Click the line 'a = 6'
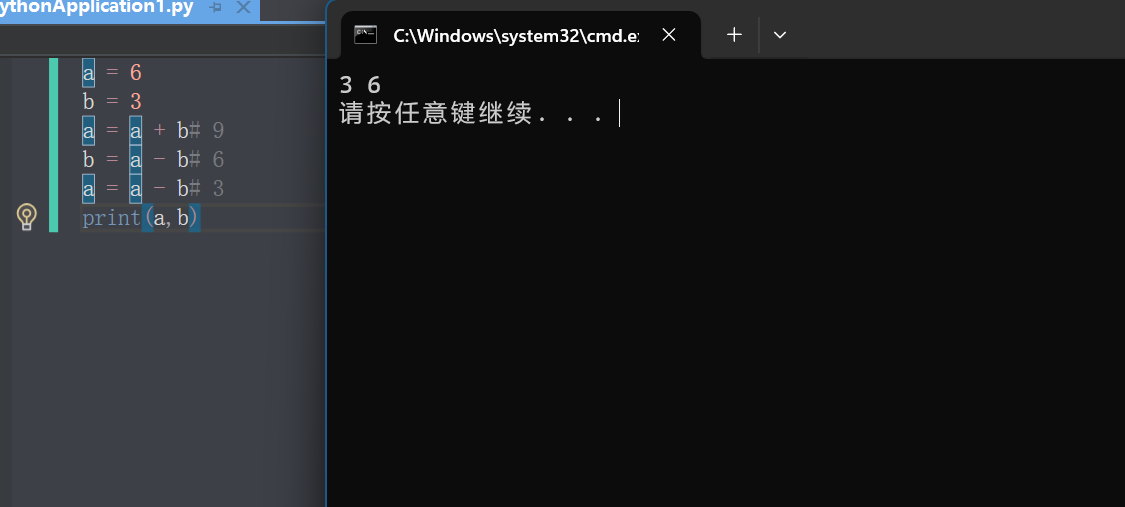Screen dimensions: 1125x507 tap(112, 72)
